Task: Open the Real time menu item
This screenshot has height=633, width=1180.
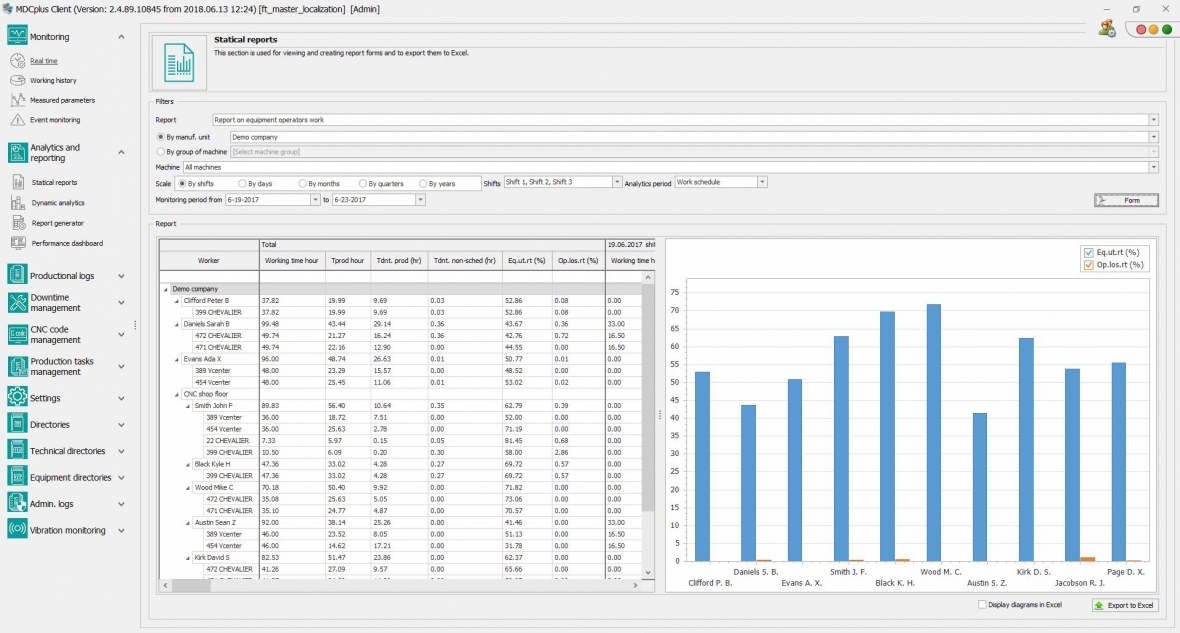Action: pos(44,61)
